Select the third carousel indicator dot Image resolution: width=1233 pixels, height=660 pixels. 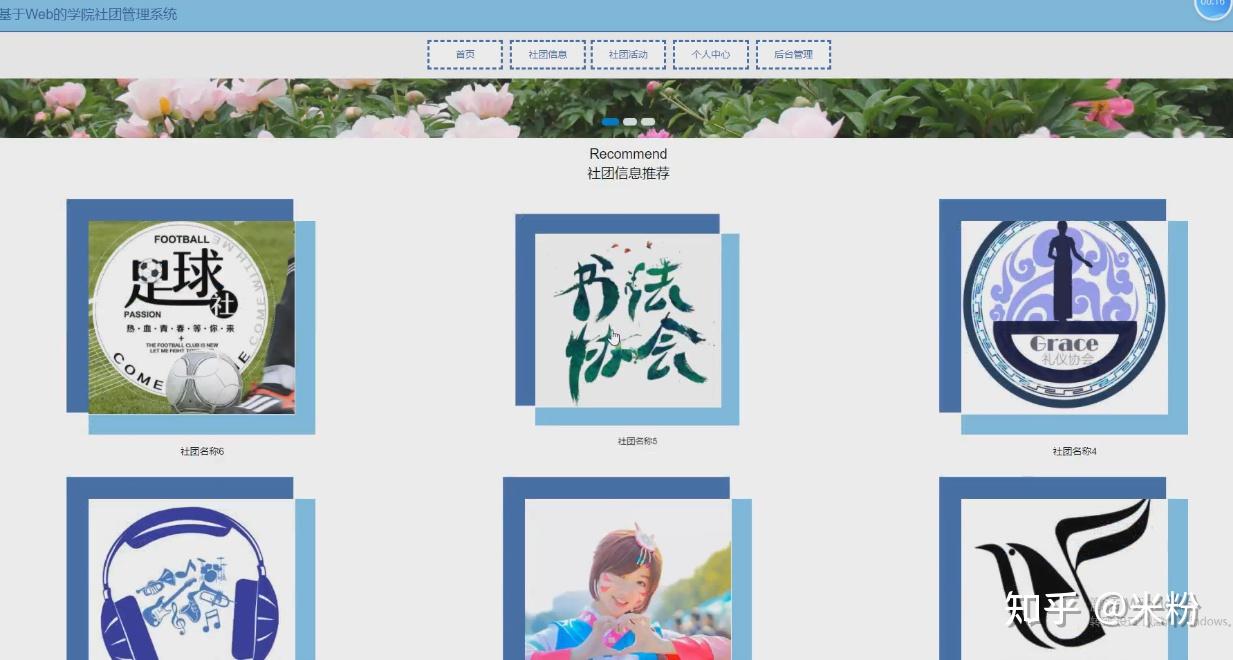point(648,122)
